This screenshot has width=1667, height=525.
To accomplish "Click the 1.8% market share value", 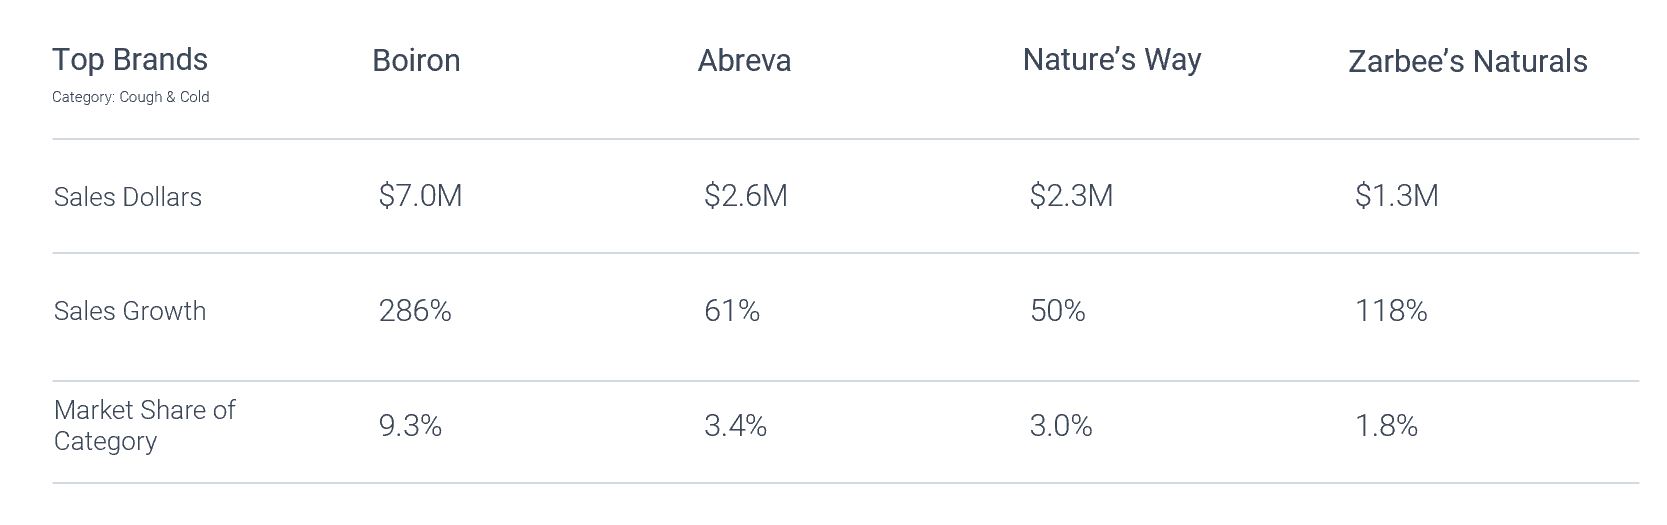I will tap(1387, 426).
